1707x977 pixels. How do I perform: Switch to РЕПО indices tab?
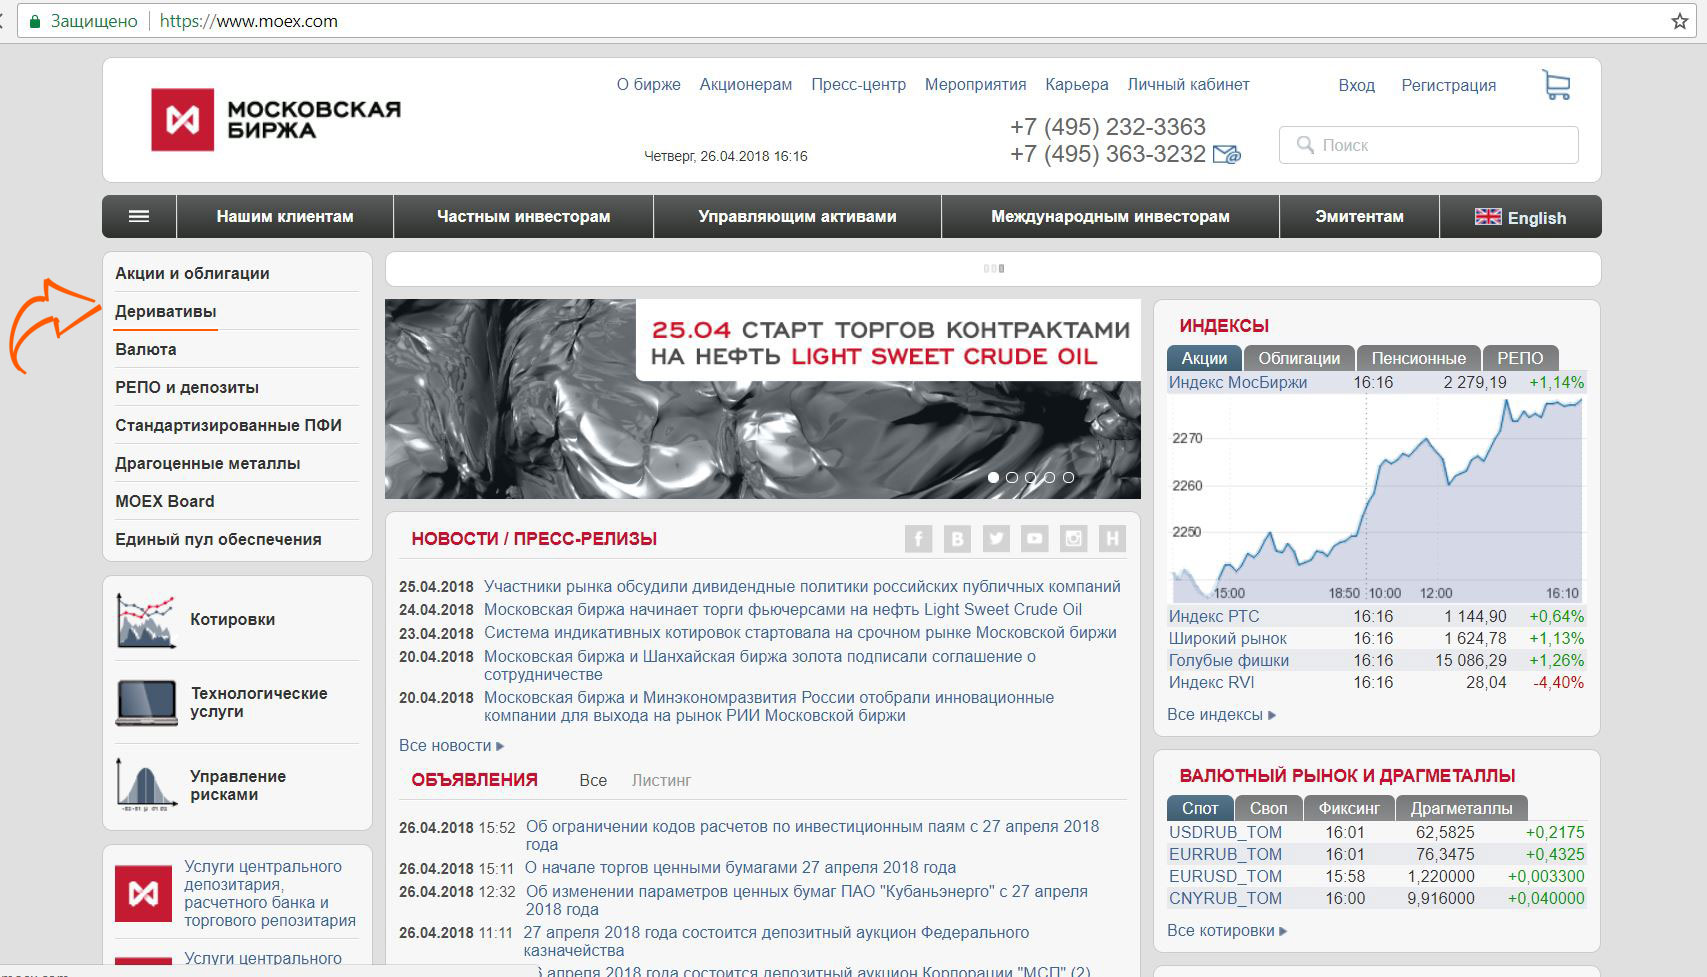pos(1520,358)
